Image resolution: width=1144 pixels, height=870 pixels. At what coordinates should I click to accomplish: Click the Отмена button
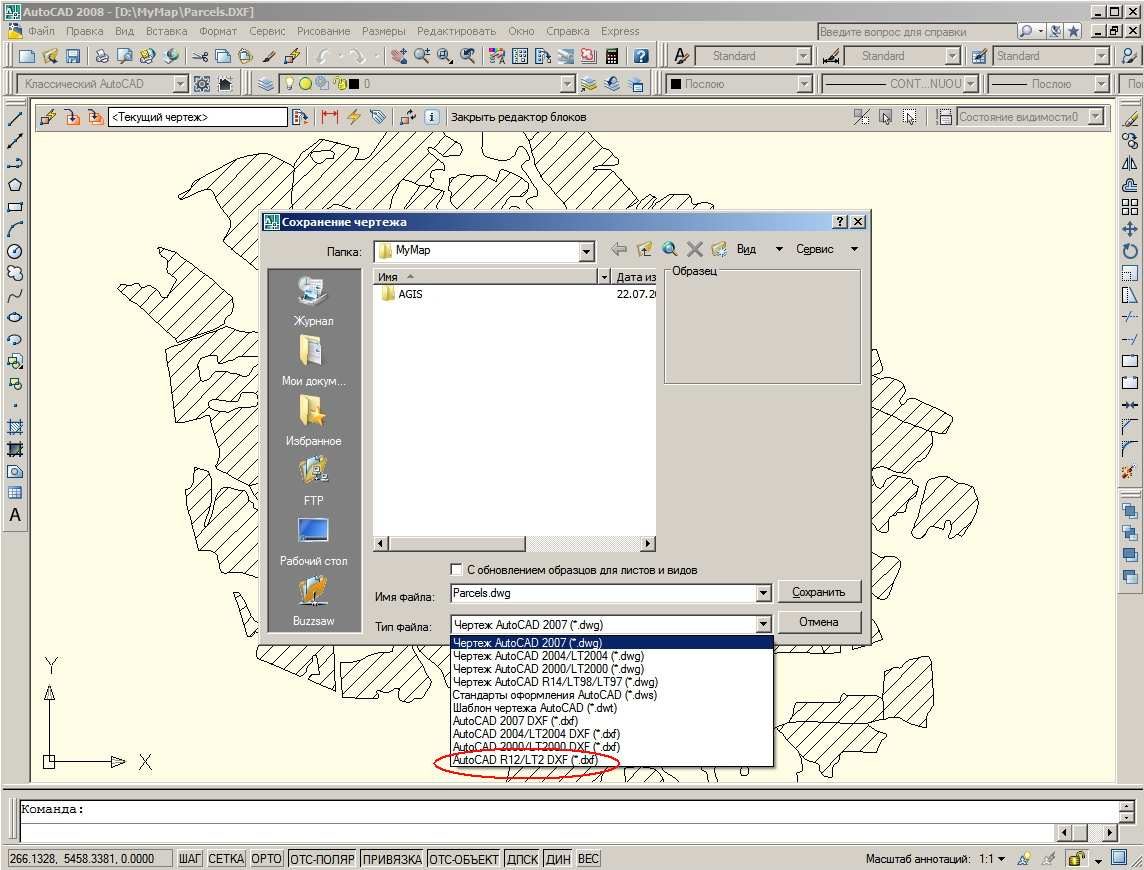click(819, 622)
